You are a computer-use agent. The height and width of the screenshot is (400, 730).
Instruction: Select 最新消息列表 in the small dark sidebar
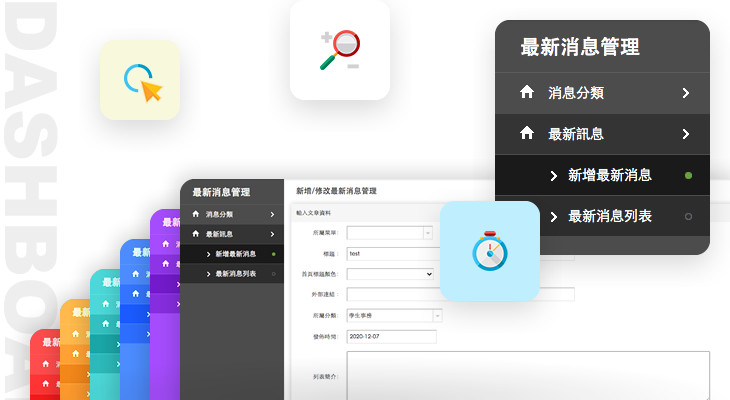(235, 274)
